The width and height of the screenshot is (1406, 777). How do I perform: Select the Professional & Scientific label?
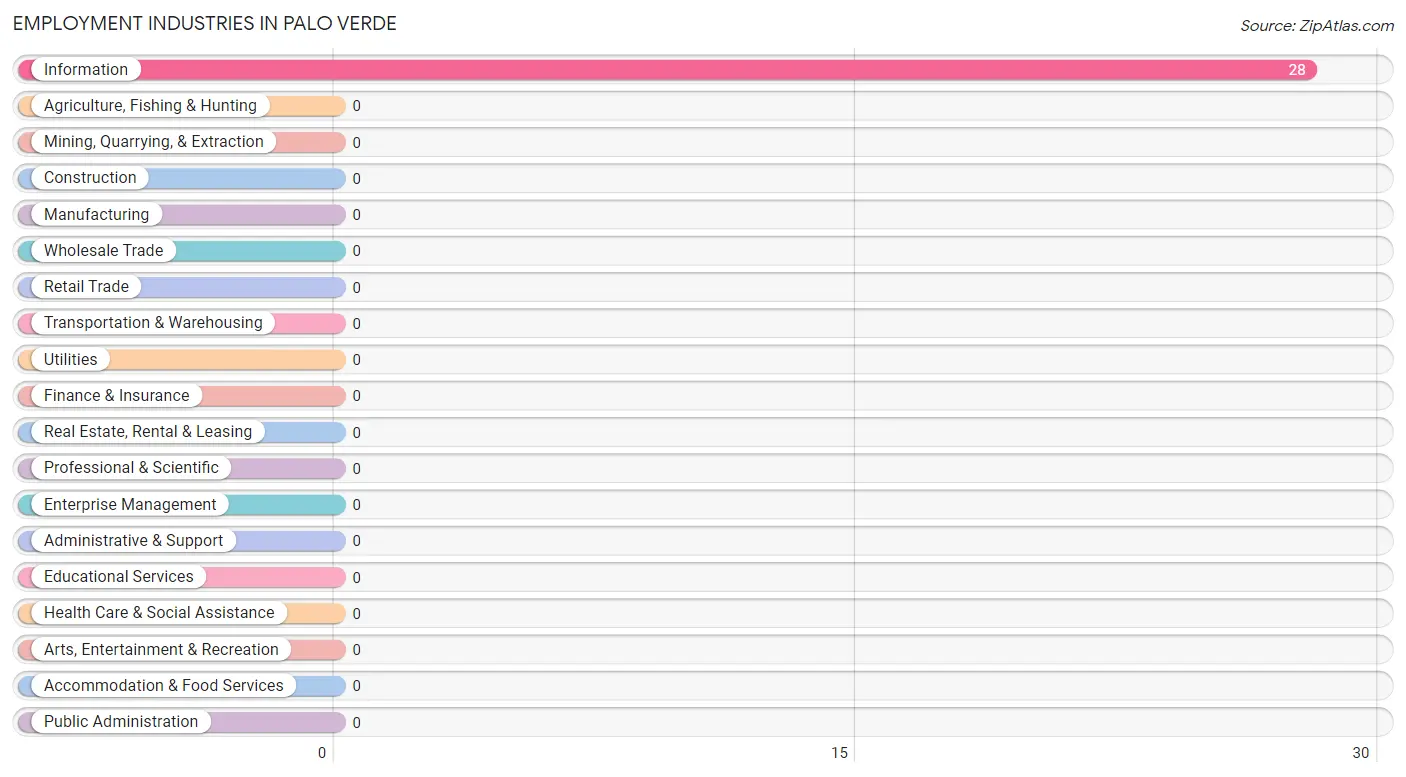131,468
